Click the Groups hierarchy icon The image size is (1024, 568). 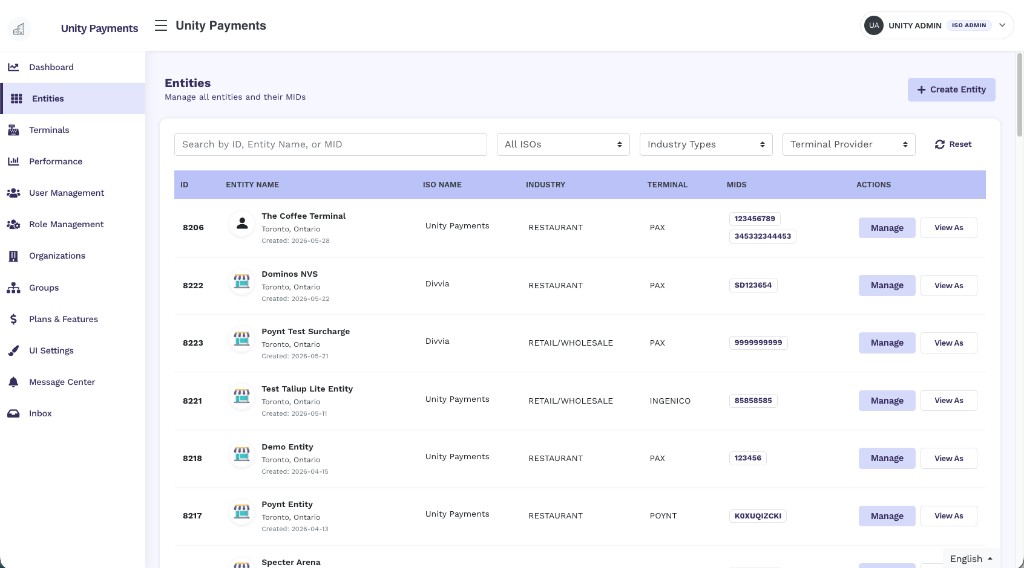tap(13, 287)
